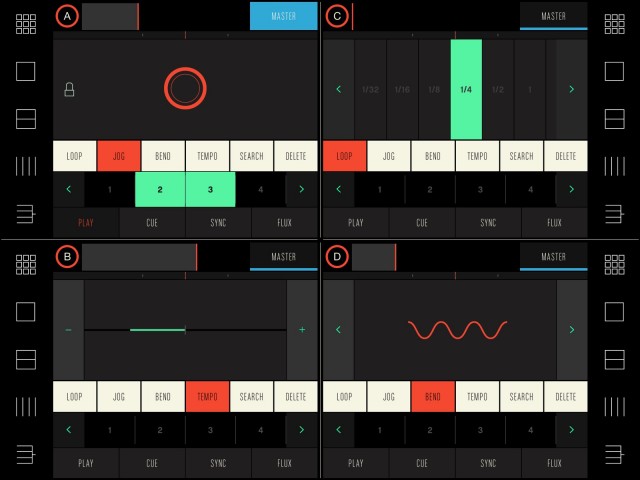640x480 pixels.
Task: Click the lock icon in deck A
Action: tap(69, 89)
